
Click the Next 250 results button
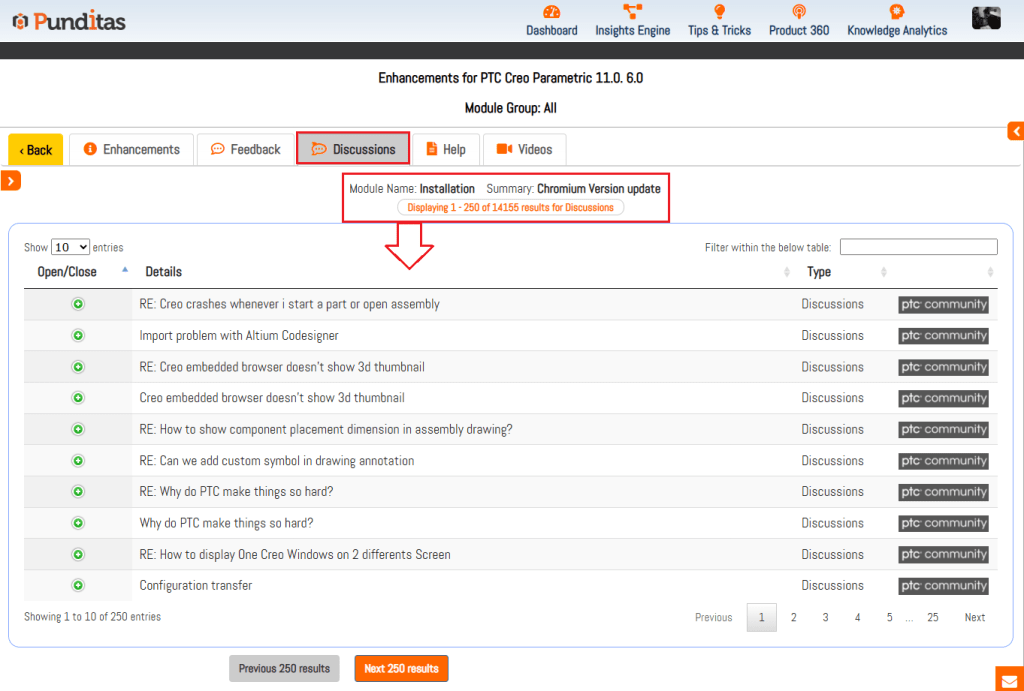pos(401,668)
